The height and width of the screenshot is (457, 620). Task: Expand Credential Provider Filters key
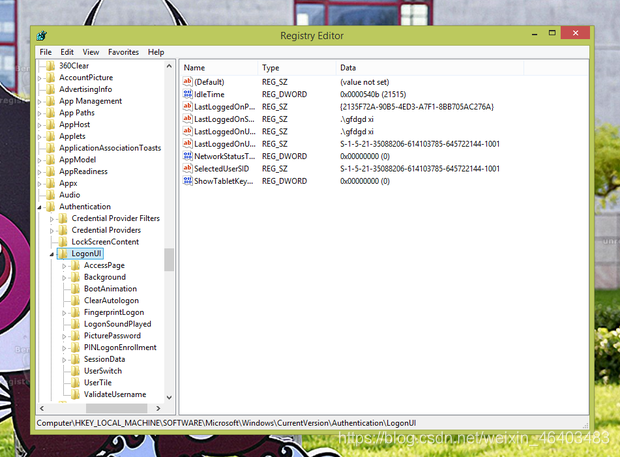tap(52, 219)
